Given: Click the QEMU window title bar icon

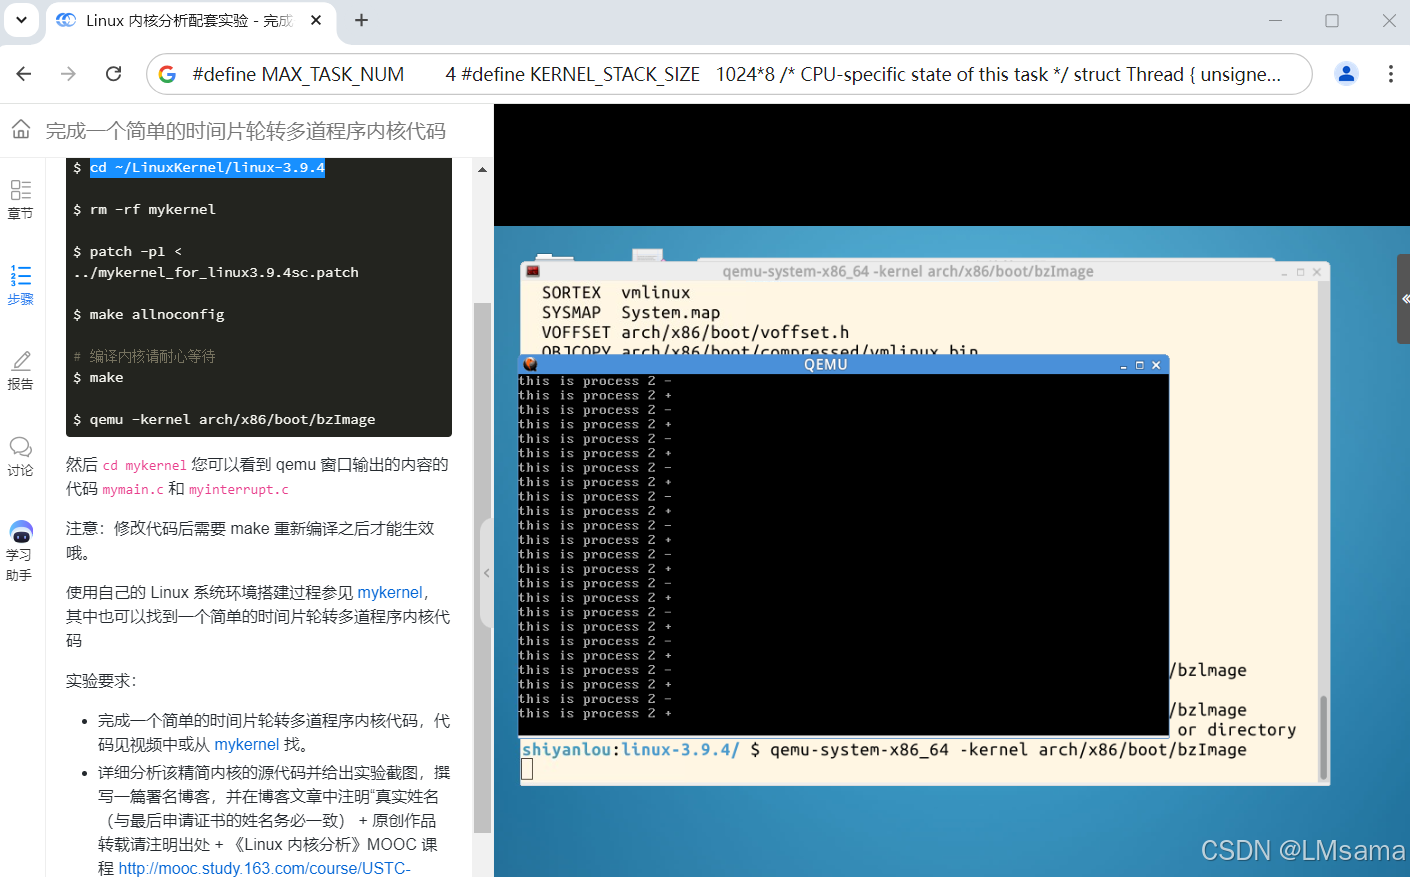Looking at the screenshot, I should pos(530,365).
